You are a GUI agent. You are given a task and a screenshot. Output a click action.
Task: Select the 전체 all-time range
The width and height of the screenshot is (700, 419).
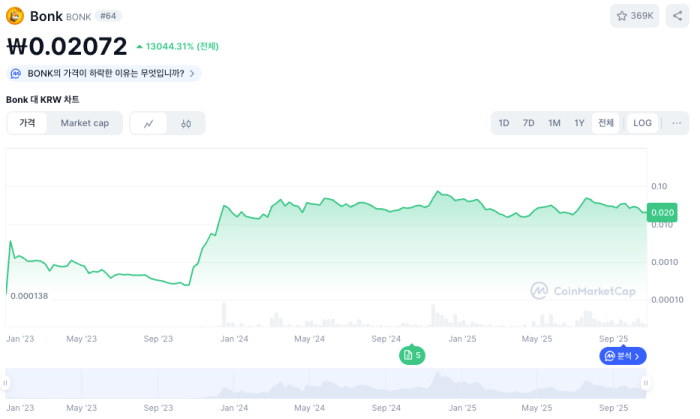click(606, 123)
